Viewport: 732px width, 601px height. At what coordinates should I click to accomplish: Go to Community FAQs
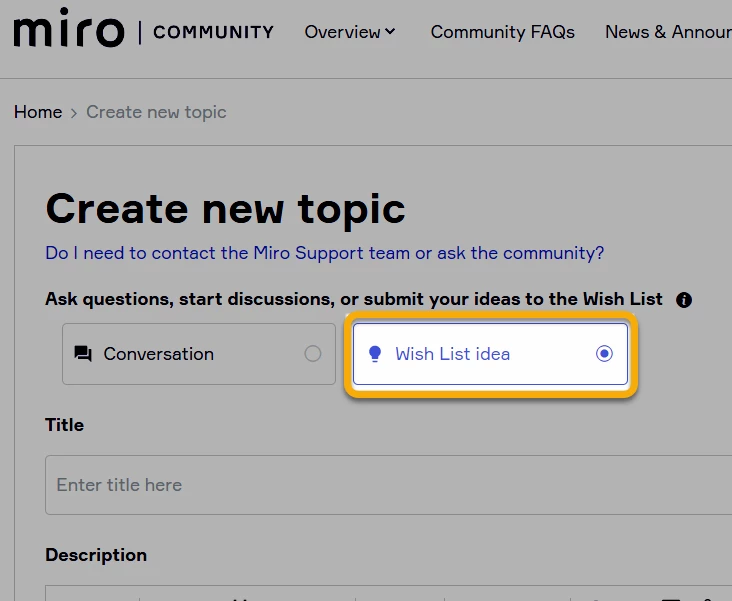click(x=502, y=32)
